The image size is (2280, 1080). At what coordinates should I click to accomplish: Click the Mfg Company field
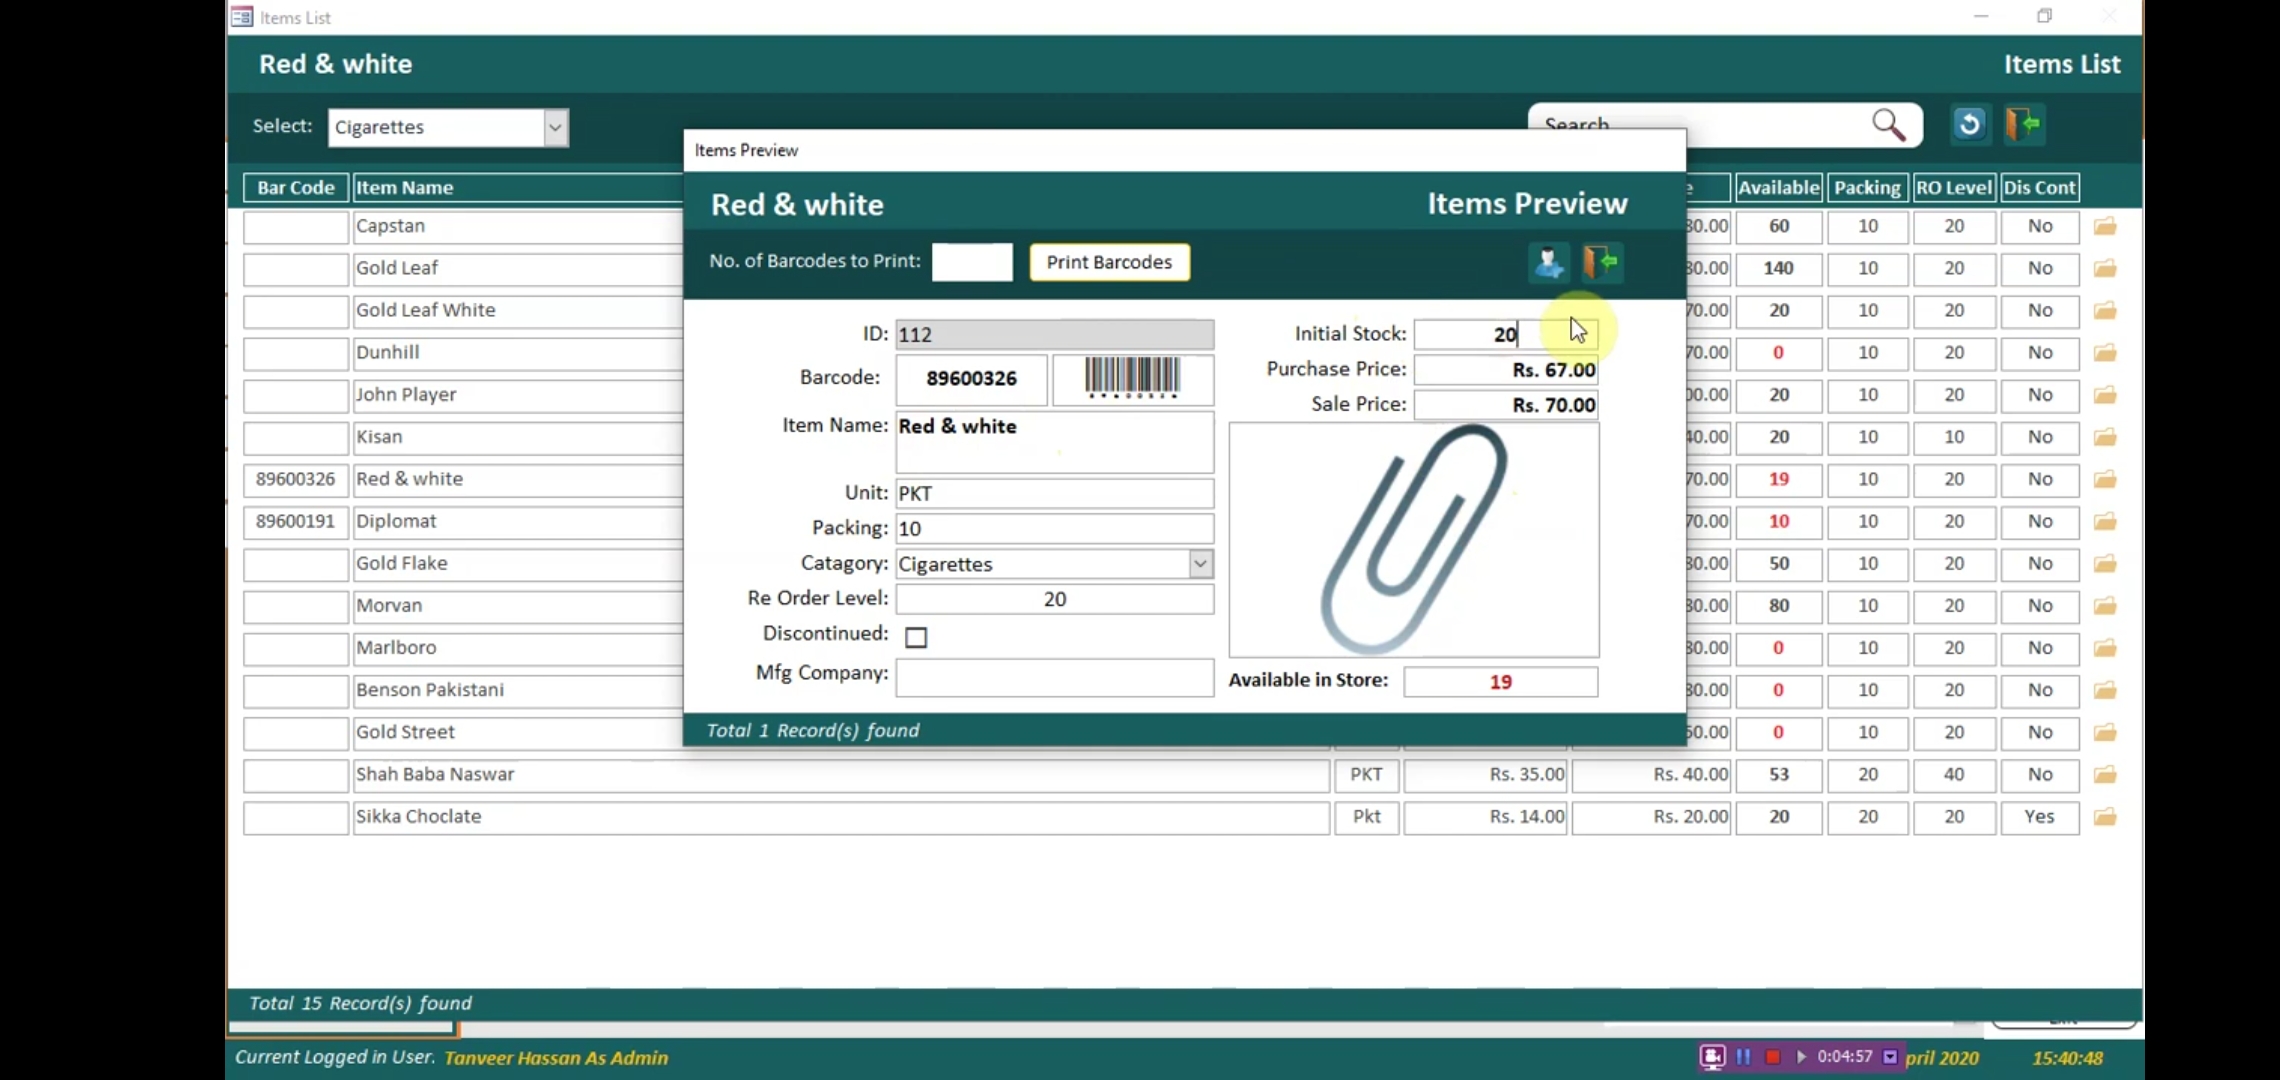point(1055,677)
